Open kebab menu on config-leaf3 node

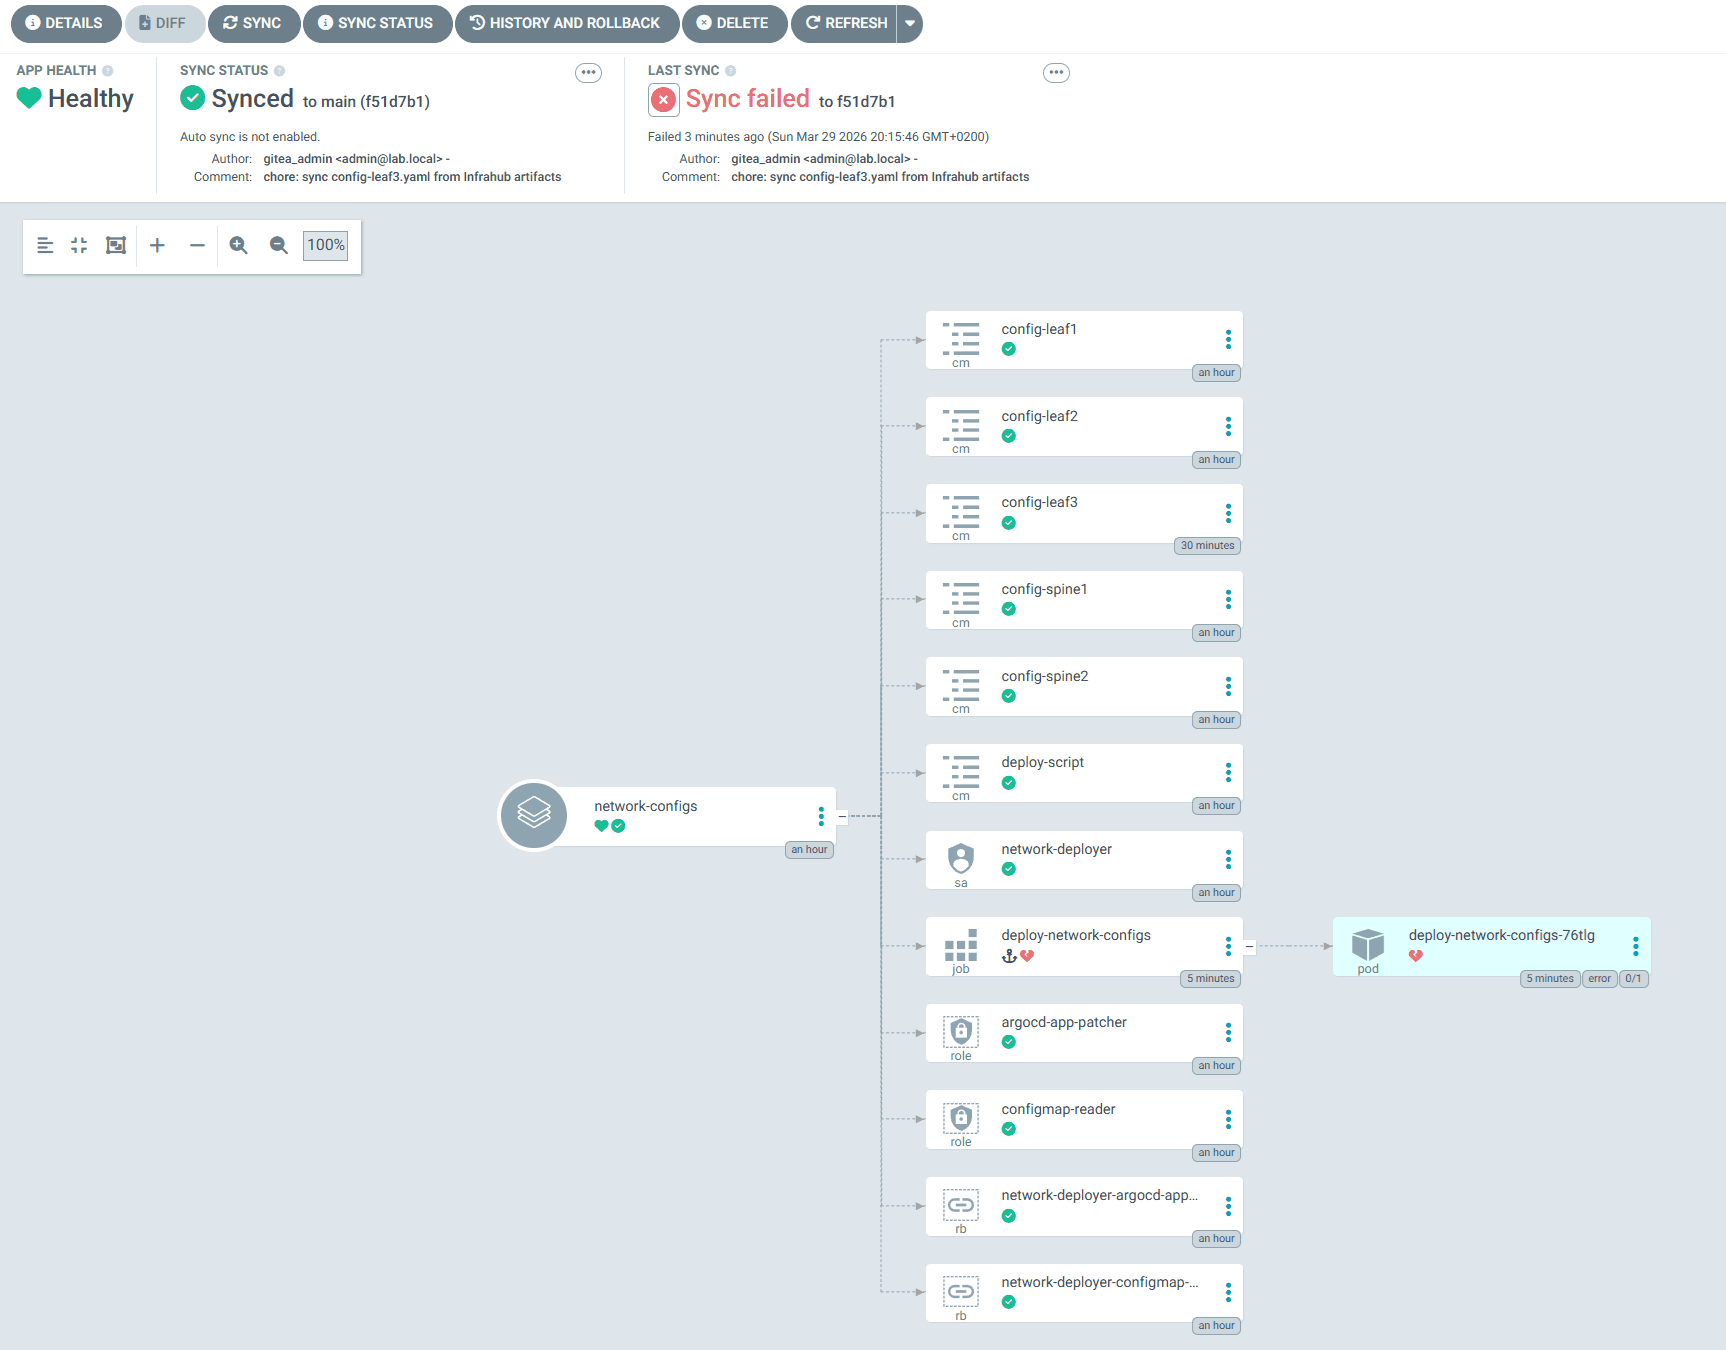tap(1229, 512)
